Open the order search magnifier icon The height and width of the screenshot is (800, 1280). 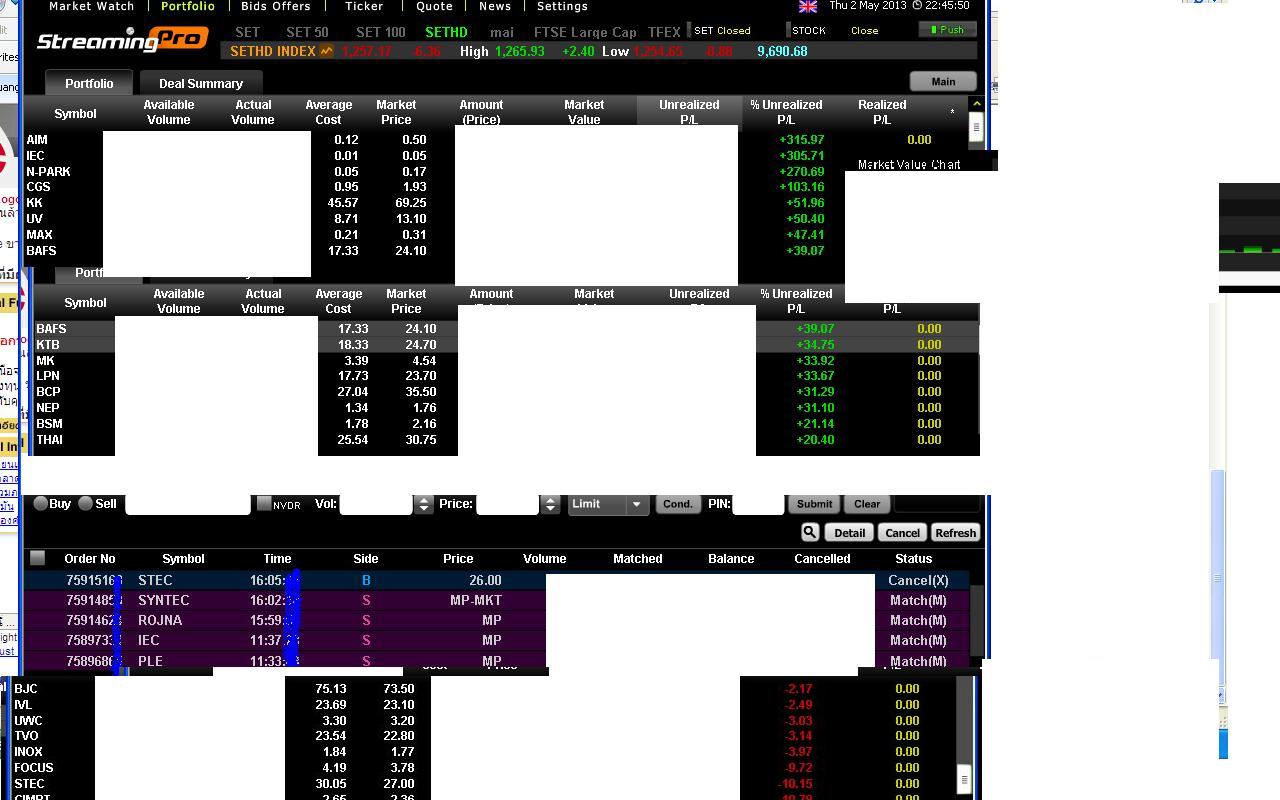[810, 532]
